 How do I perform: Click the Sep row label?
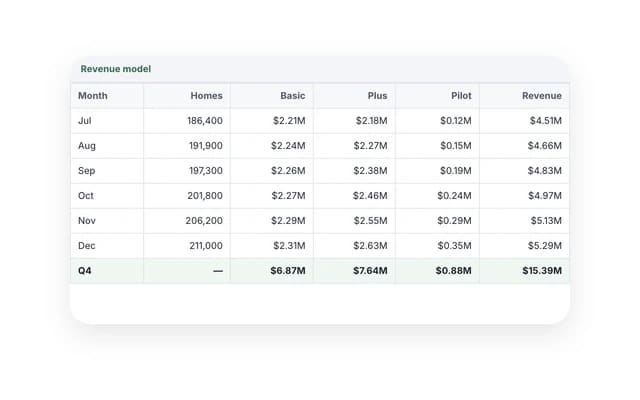pyautogui.click(x=87, y=171)
